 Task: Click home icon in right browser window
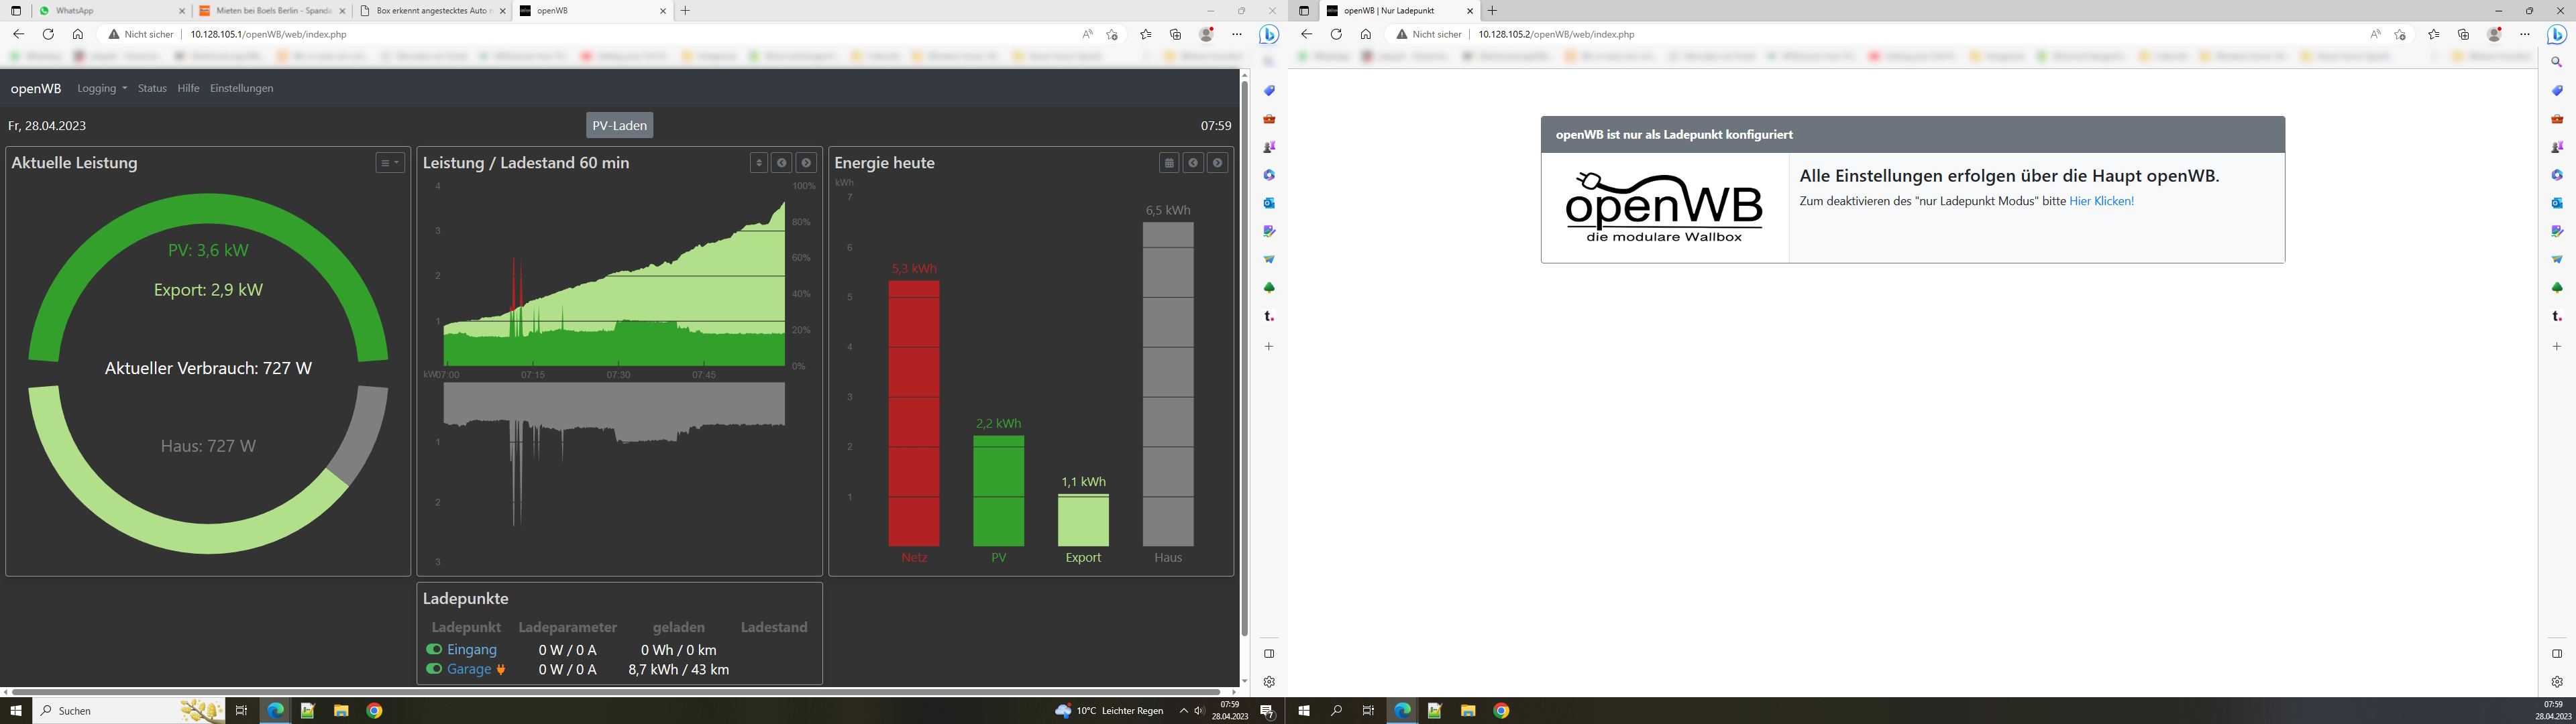tap(1365, 34)
